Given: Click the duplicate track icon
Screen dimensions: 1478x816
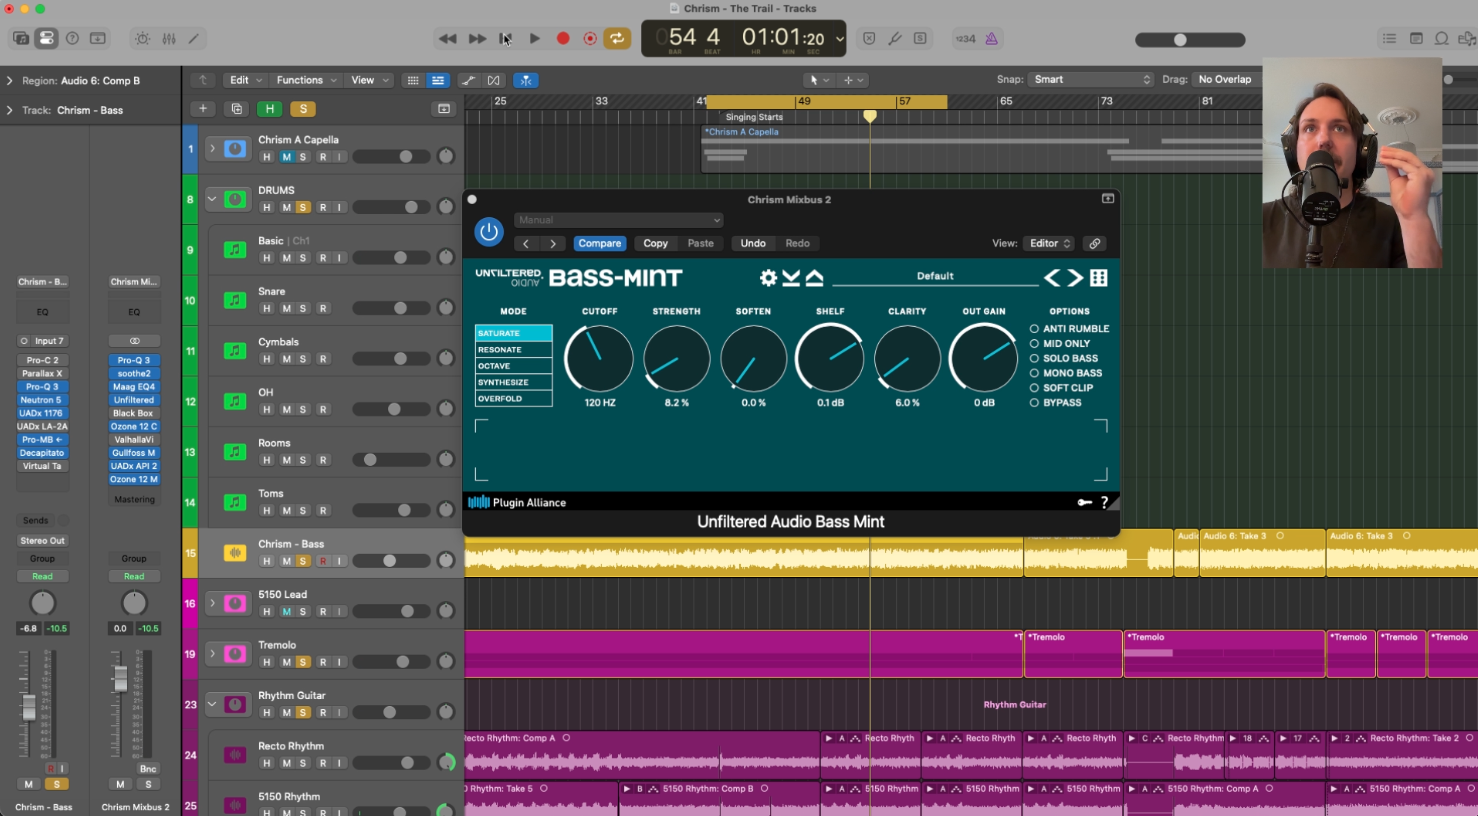Looking at the screenshot, I should tap(237, 109).
